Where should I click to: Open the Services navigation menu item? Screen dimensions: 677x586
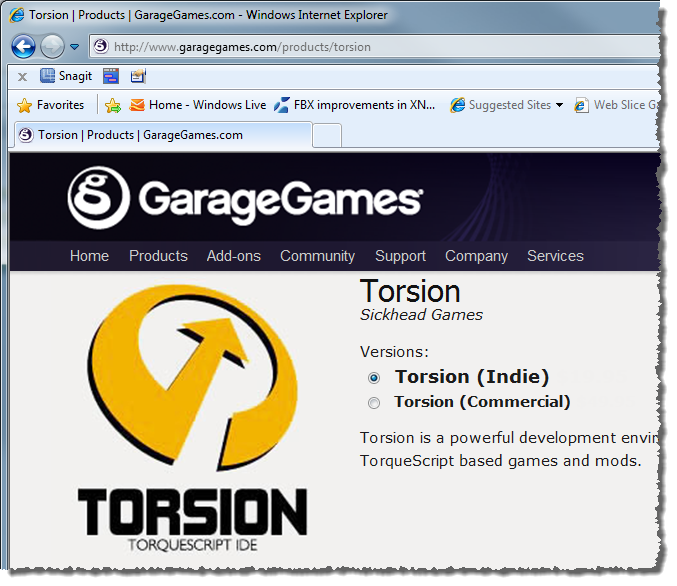(555, 256)
